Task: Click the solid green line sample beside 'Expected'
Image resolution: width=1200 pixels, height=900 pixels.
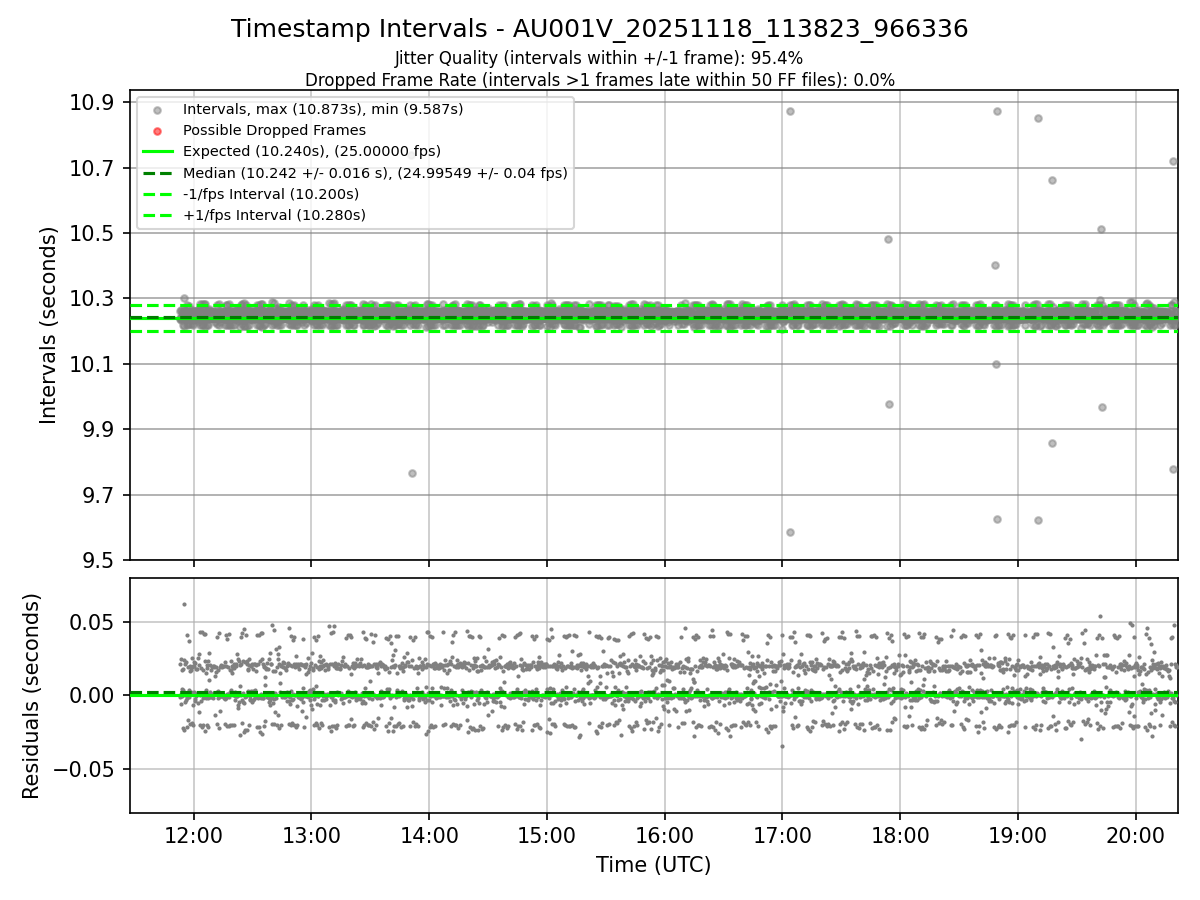Action: (157, 152)
